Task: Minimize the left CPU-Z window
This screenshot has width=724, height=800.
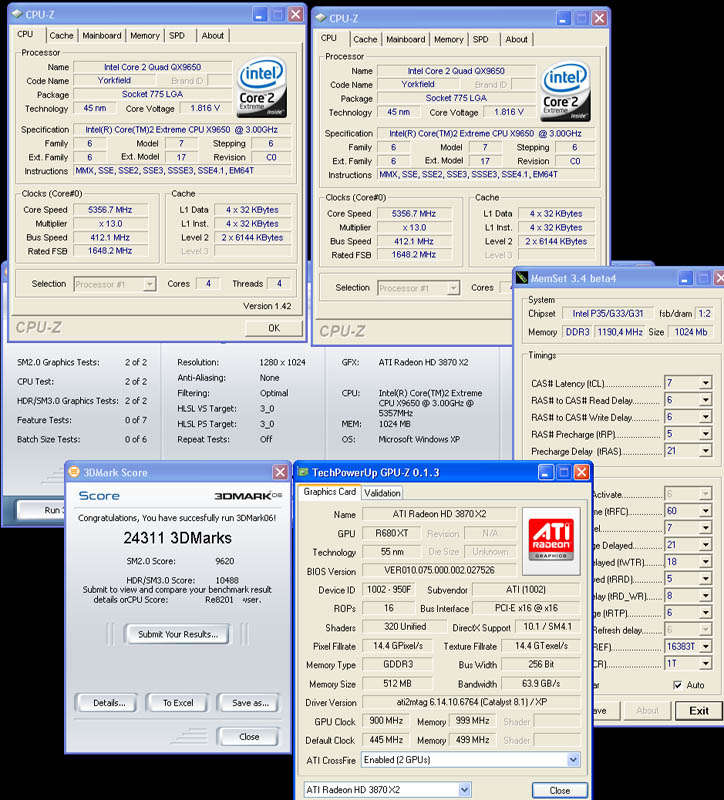Action: [259, 14]
